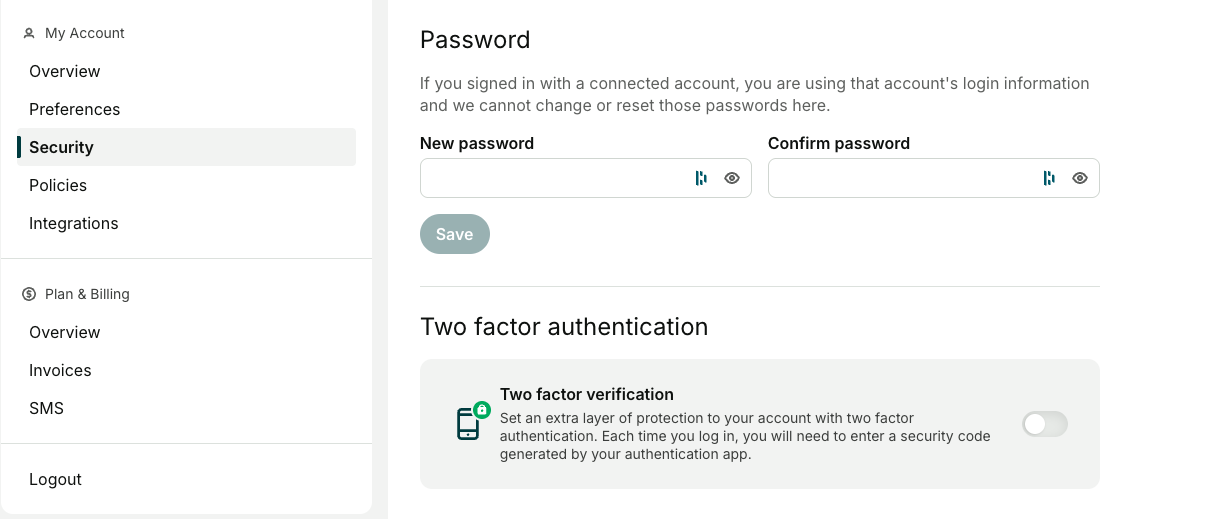Click the Save password button
Image resolution: width=1205 pixels, height=519 pixels.
coord(455,234)
